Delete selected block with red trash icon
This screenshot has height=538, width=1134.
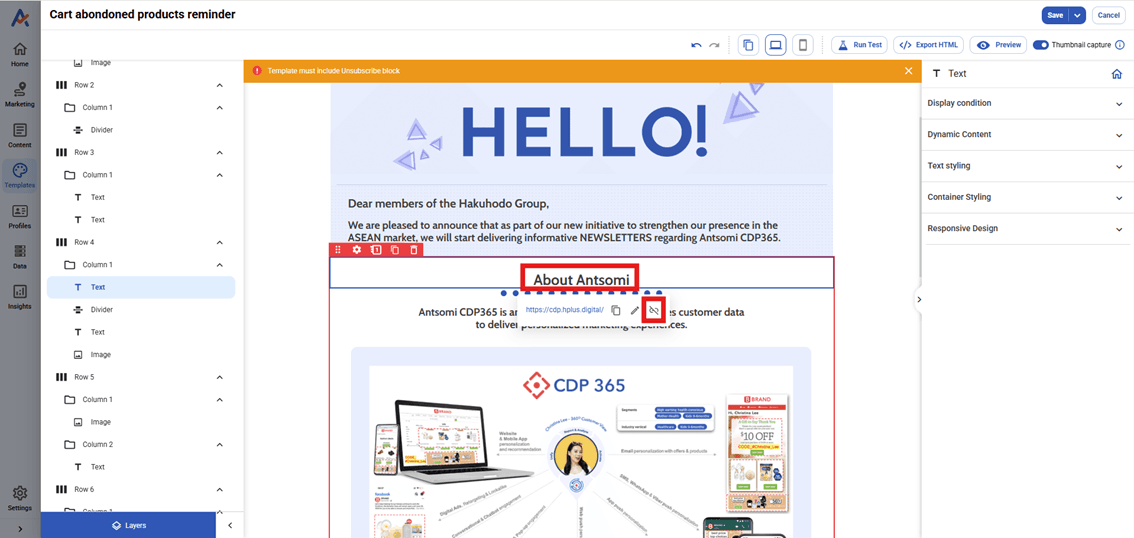[414, 250]
